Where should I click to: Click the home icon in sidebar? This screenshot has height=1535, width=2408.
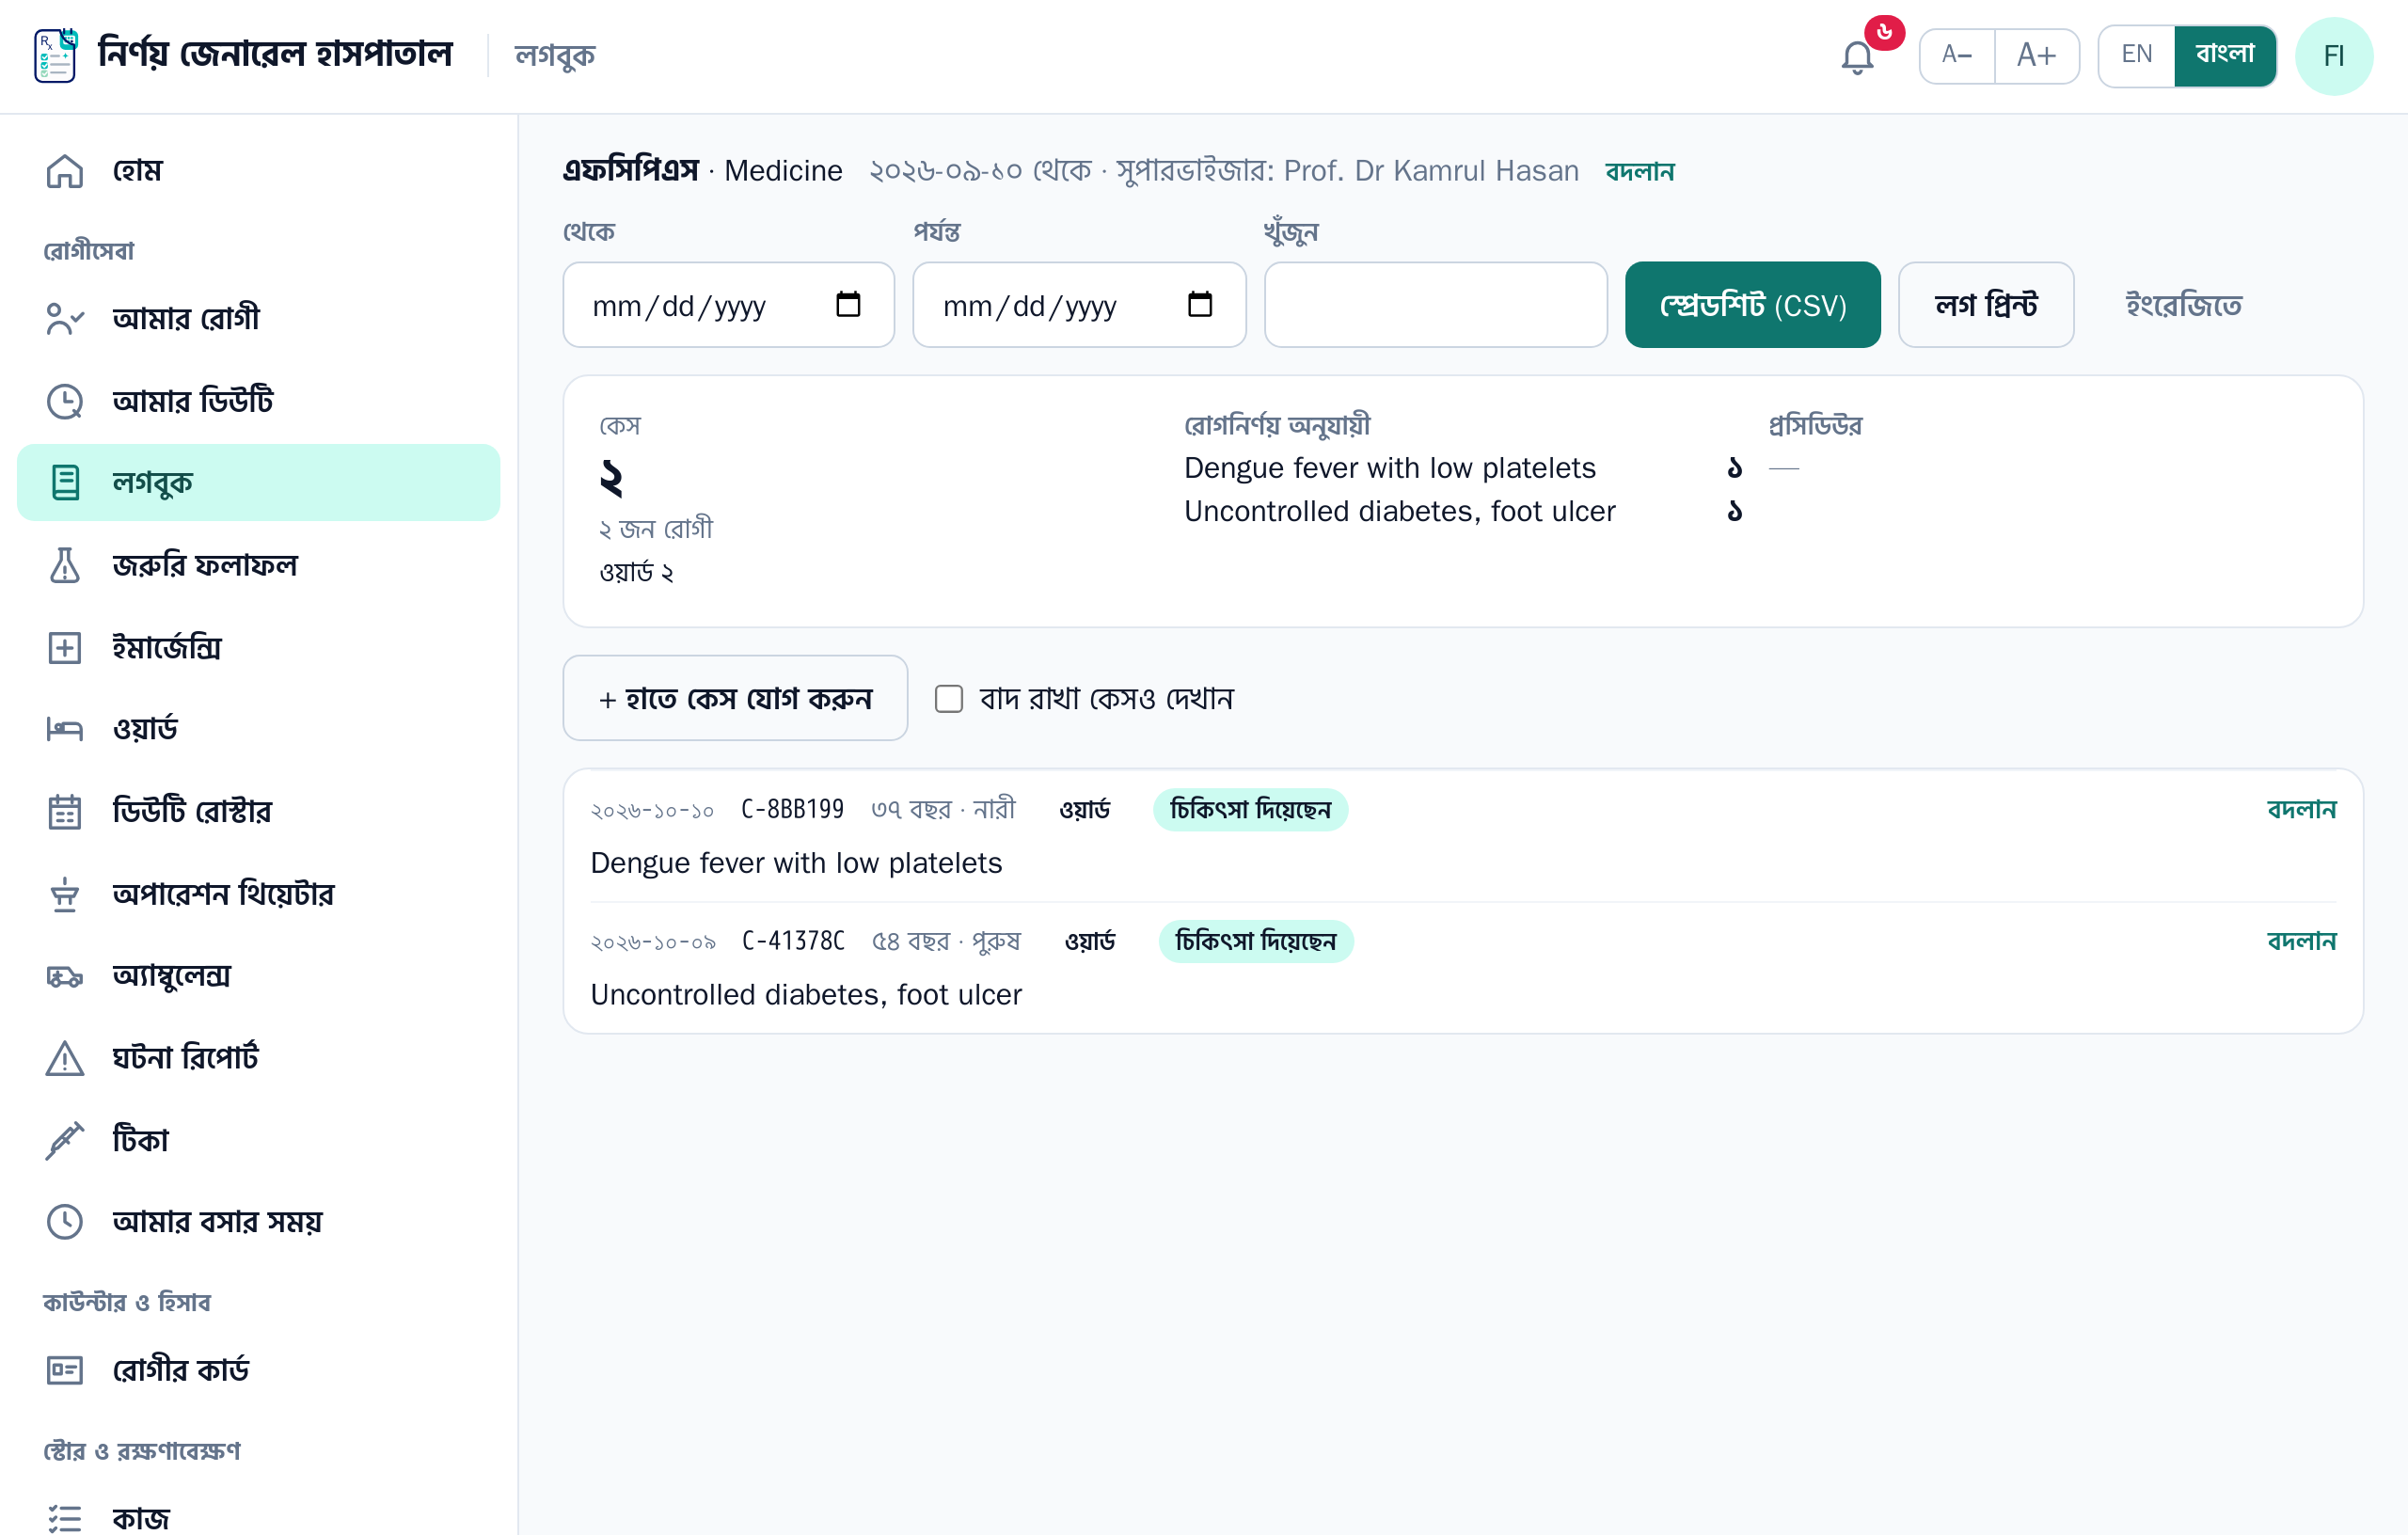(x=65, y=171)
